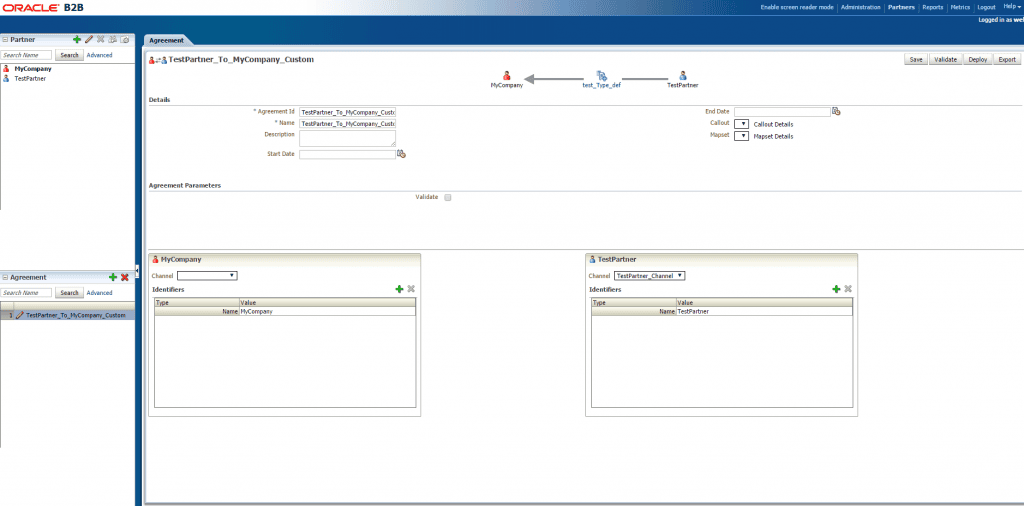The image size is (1024, 506).
Task: Remove identifier in MyCompany box
Action: click(x=411, y=289)
